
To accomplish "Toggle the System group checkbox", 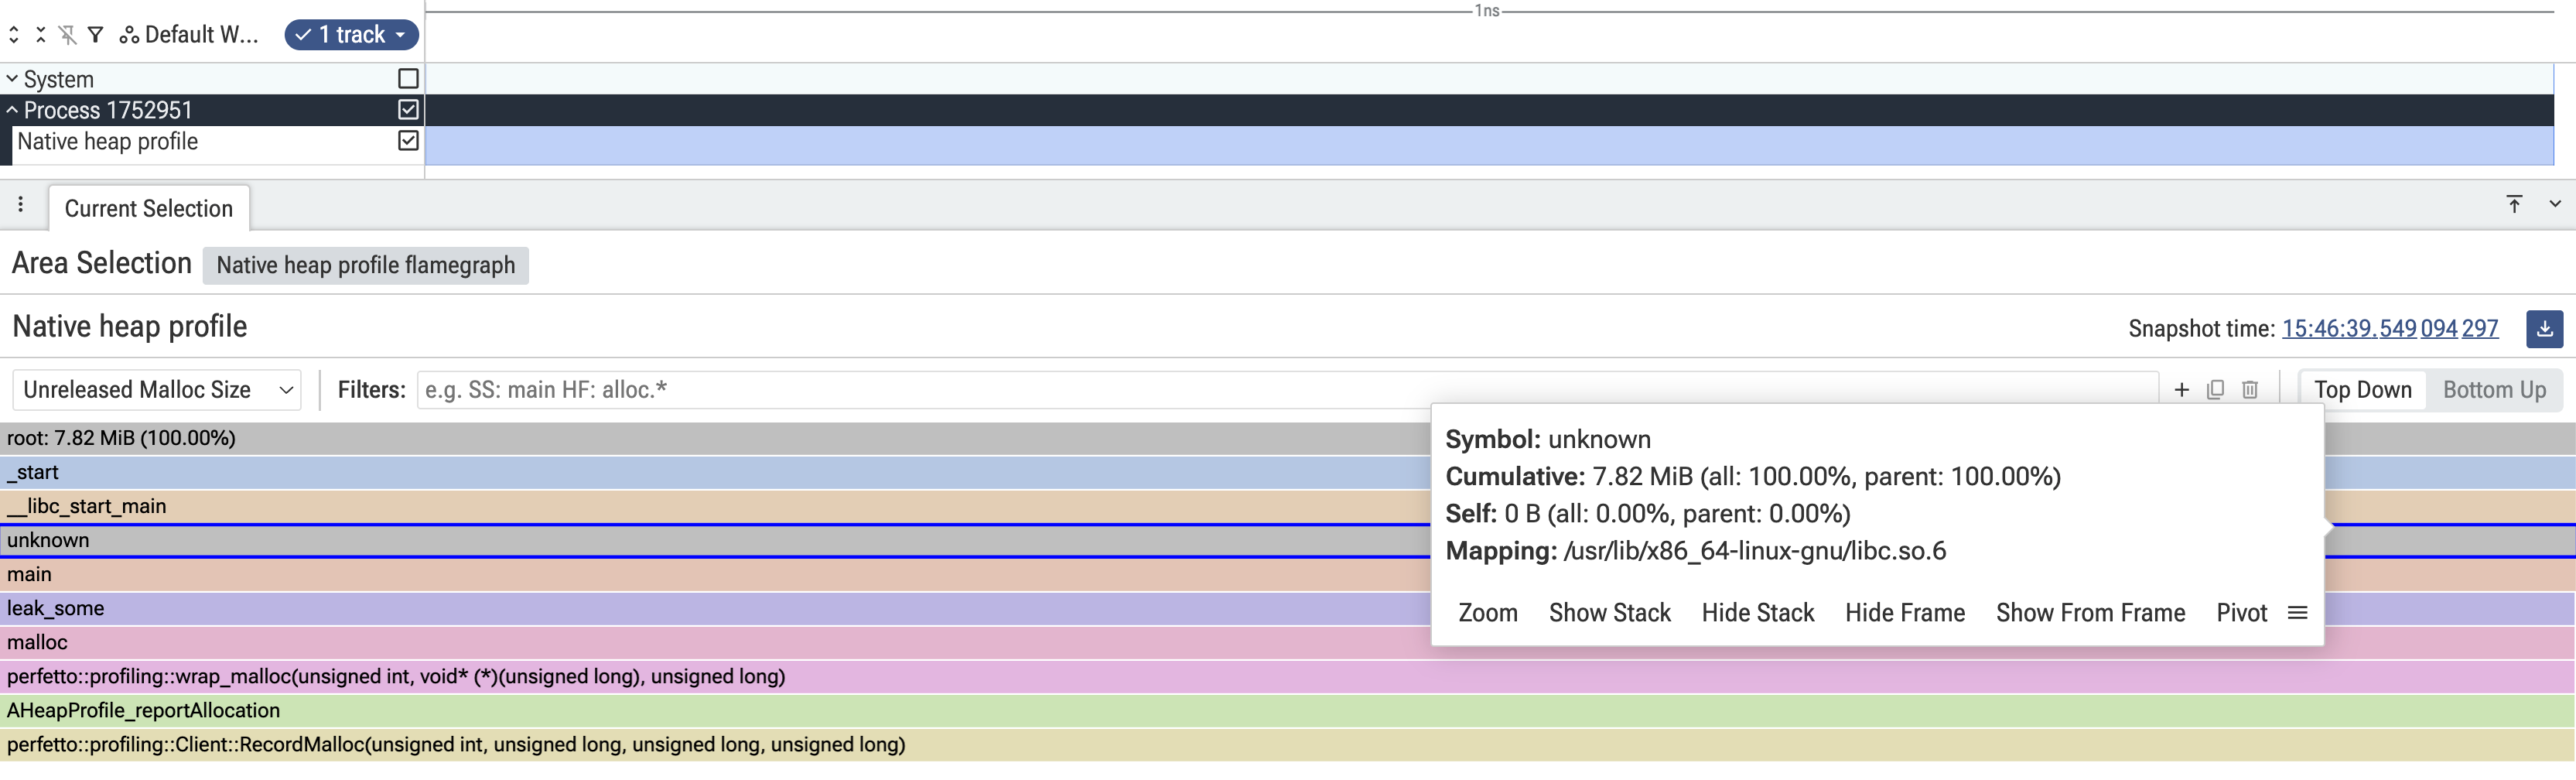I will pyautogui.click(x=408, y=79).
